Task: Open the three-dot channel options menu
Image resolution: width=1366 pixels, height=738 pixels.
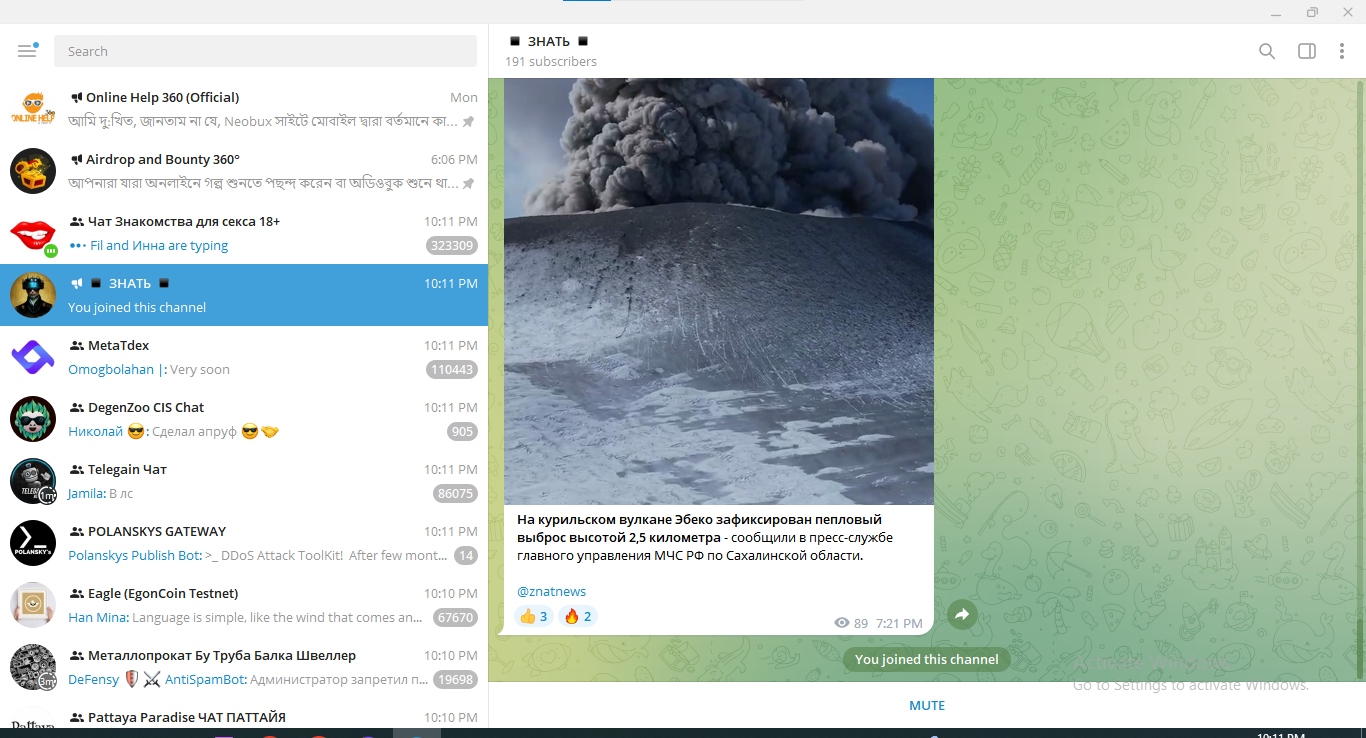Action: tap(1341, 51)
